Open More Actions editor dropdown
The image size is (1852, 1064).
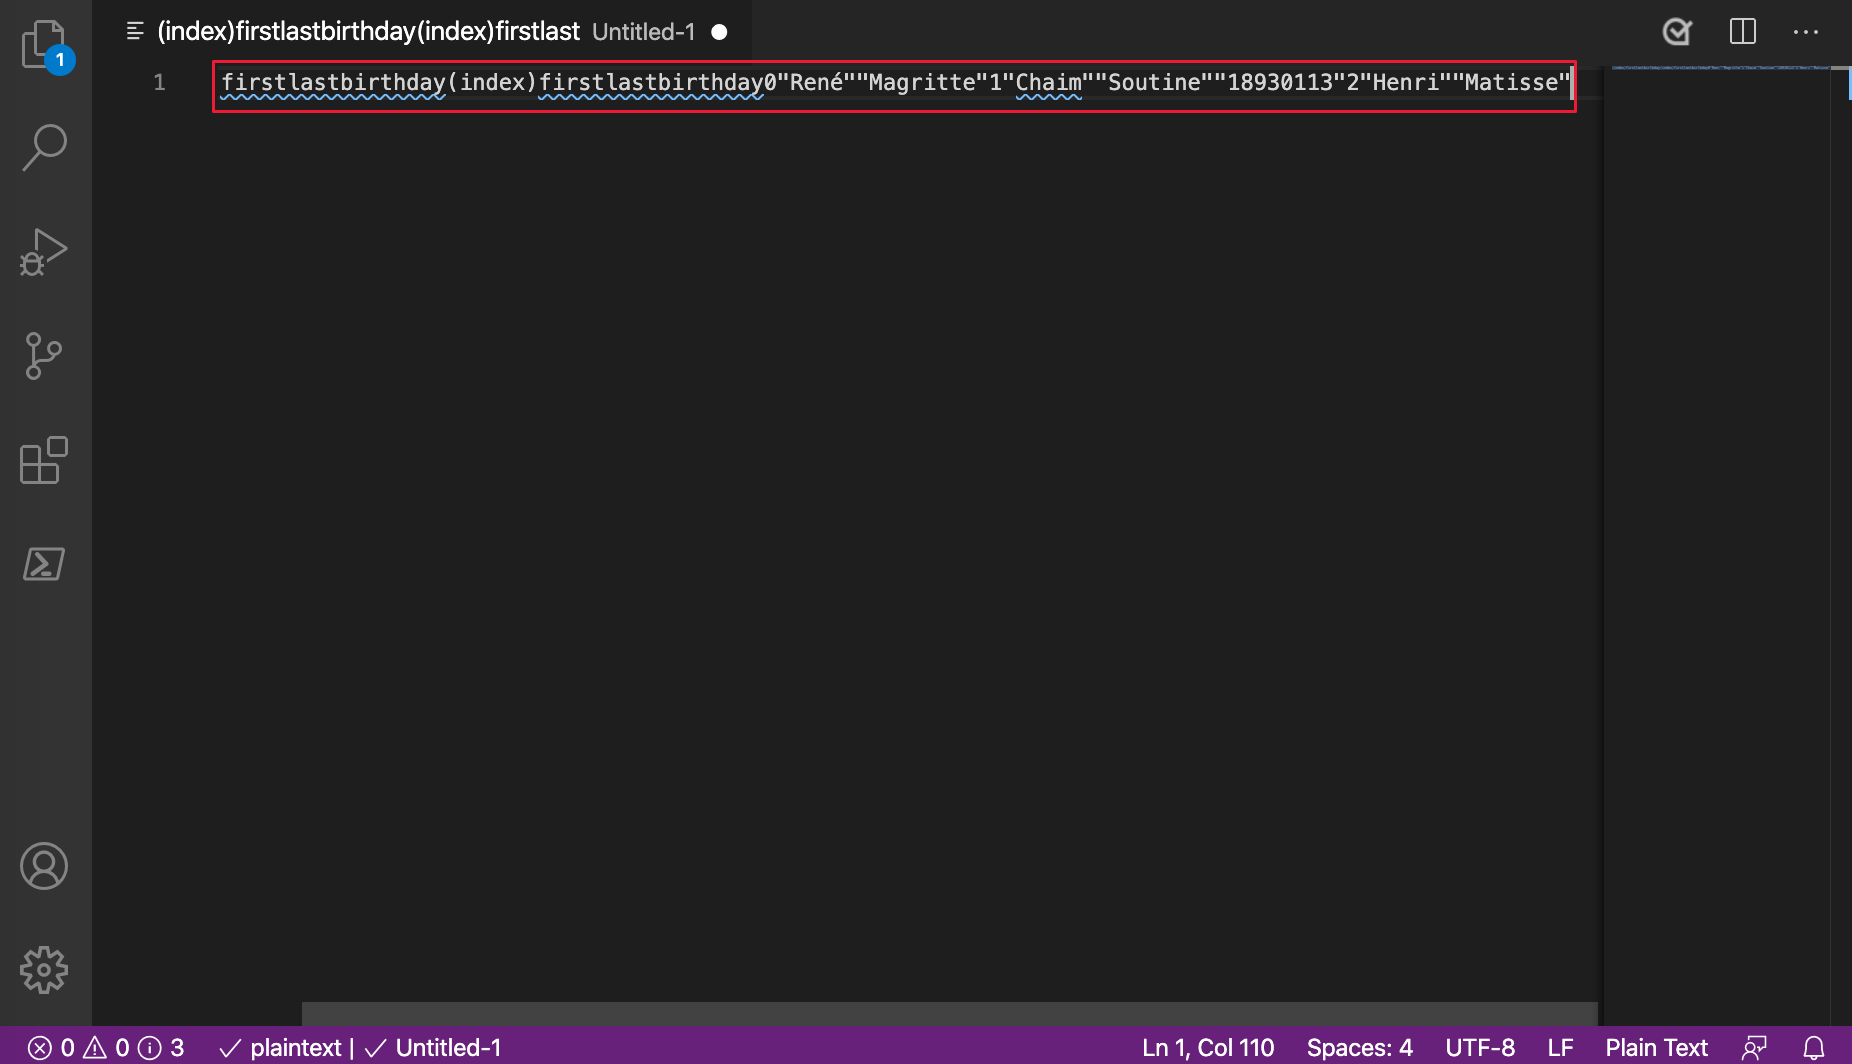(1806, 31)
